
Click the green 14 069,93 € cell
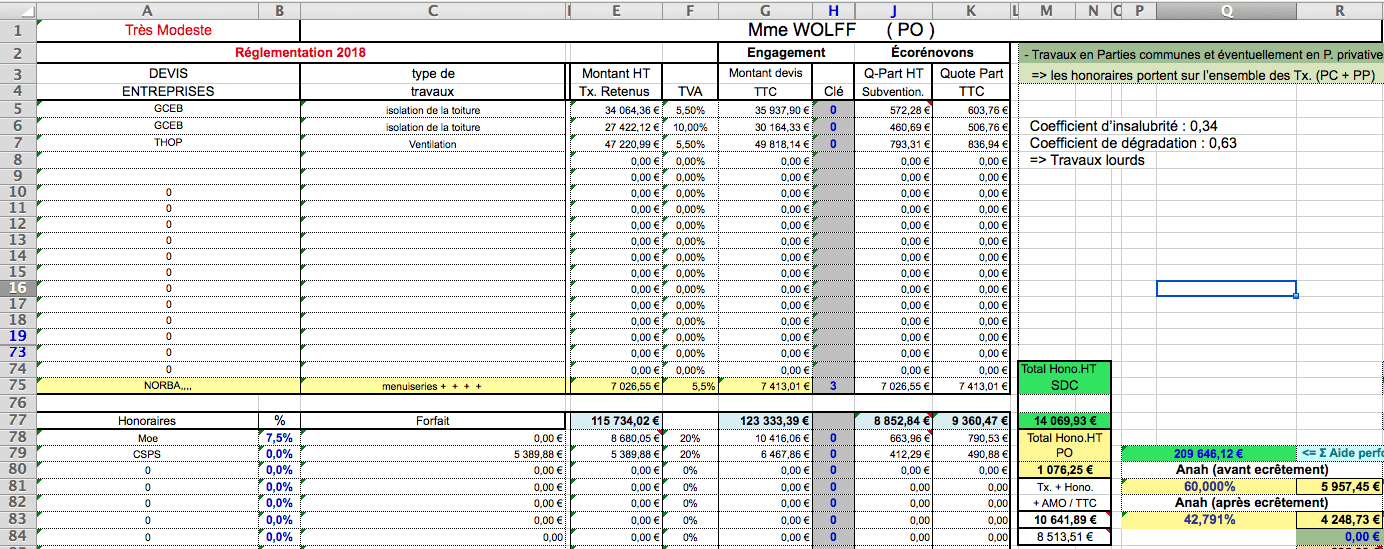[x=1065, y=421]
